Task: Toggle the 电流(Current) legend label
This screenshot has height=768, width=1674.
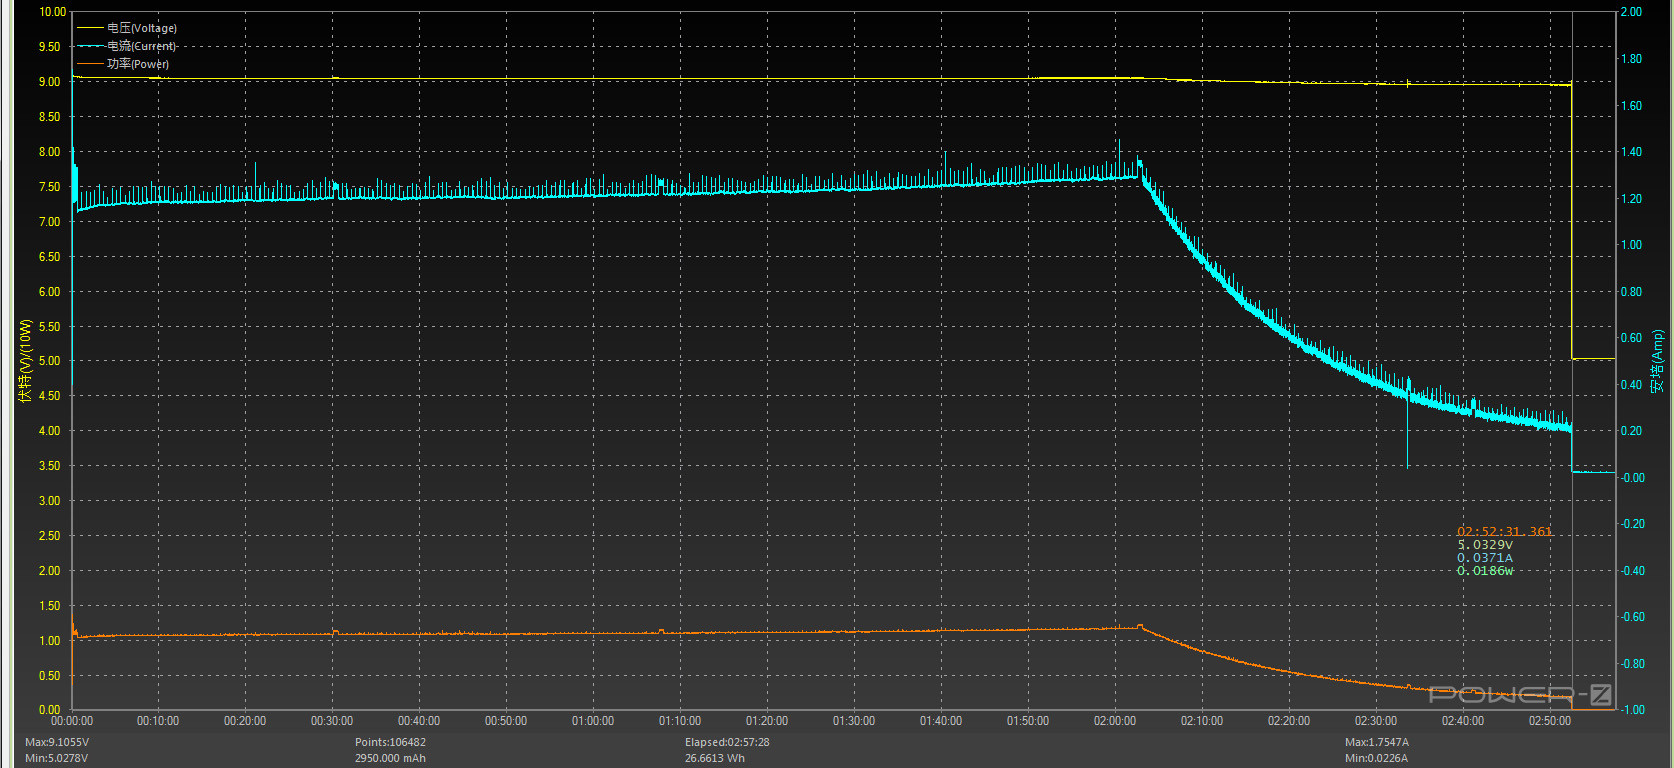Action: [142, 46]
